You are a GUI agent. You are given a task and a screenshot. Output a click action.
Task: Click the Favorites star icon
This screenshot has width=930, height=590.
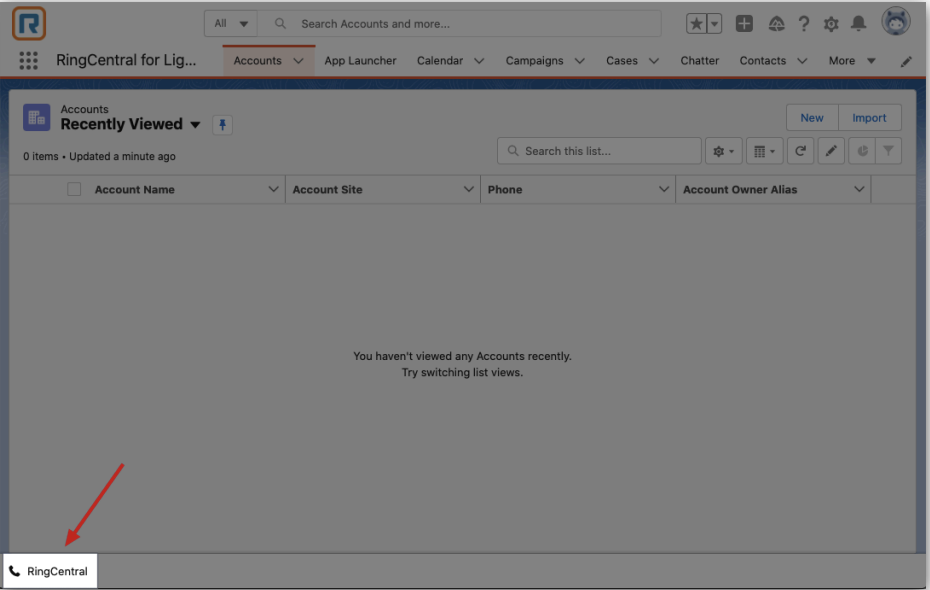(696, 24)
